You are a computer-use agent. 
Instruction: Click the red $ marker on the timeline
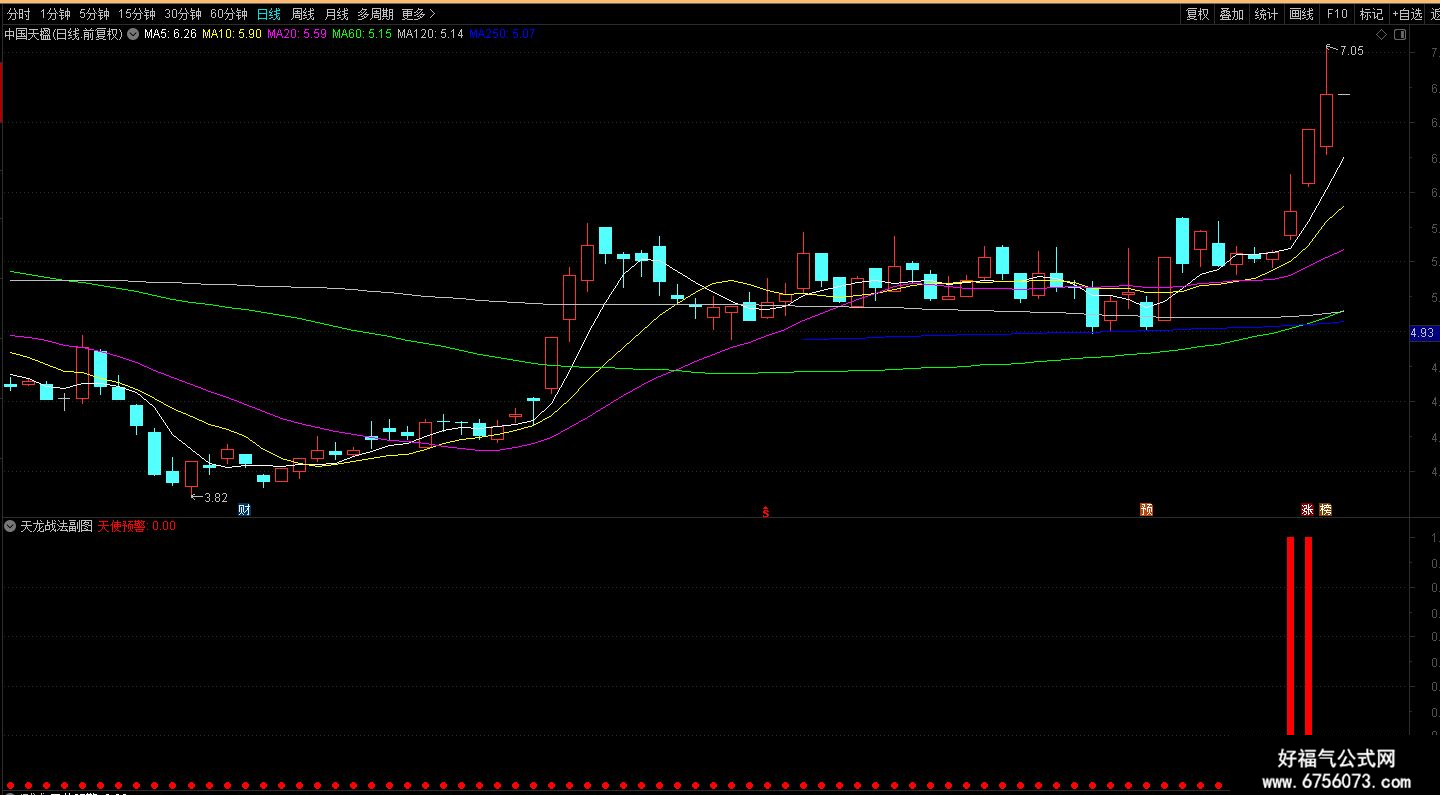[x=766, y=511]
